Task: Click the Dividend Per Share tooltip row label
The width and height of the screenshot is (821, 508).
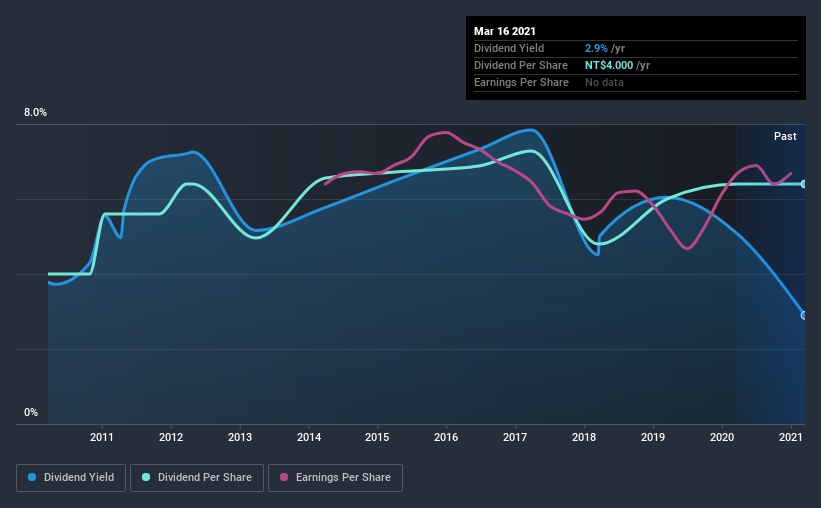Action: tap(520, 65)
